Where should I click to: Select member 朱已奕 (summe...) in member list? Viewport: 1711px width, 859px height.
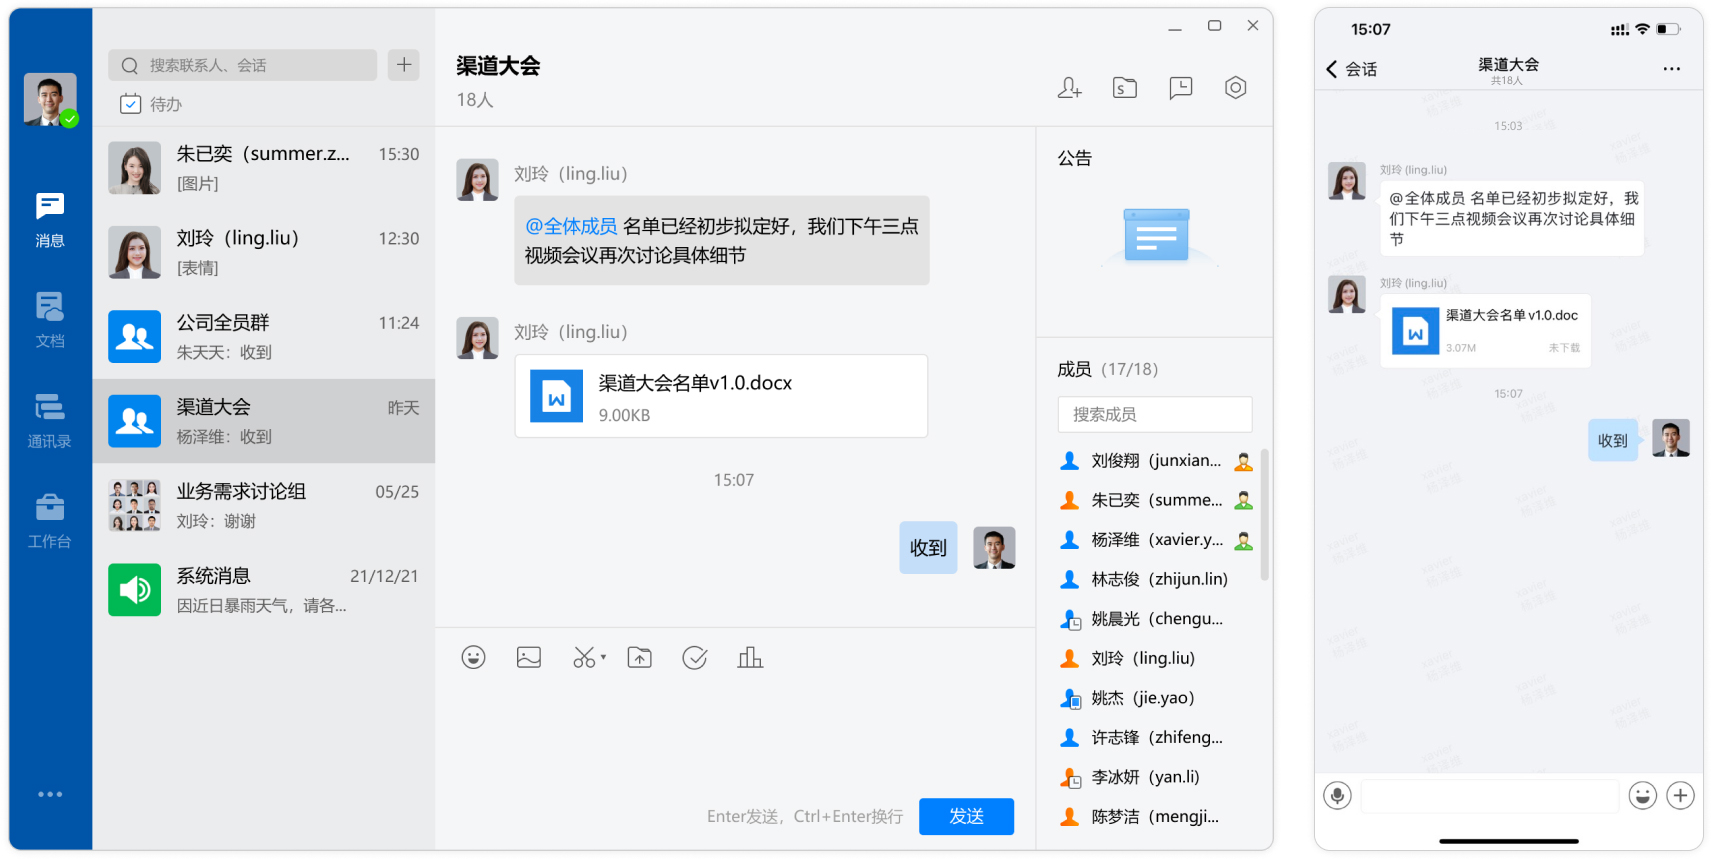point(1156,500)
